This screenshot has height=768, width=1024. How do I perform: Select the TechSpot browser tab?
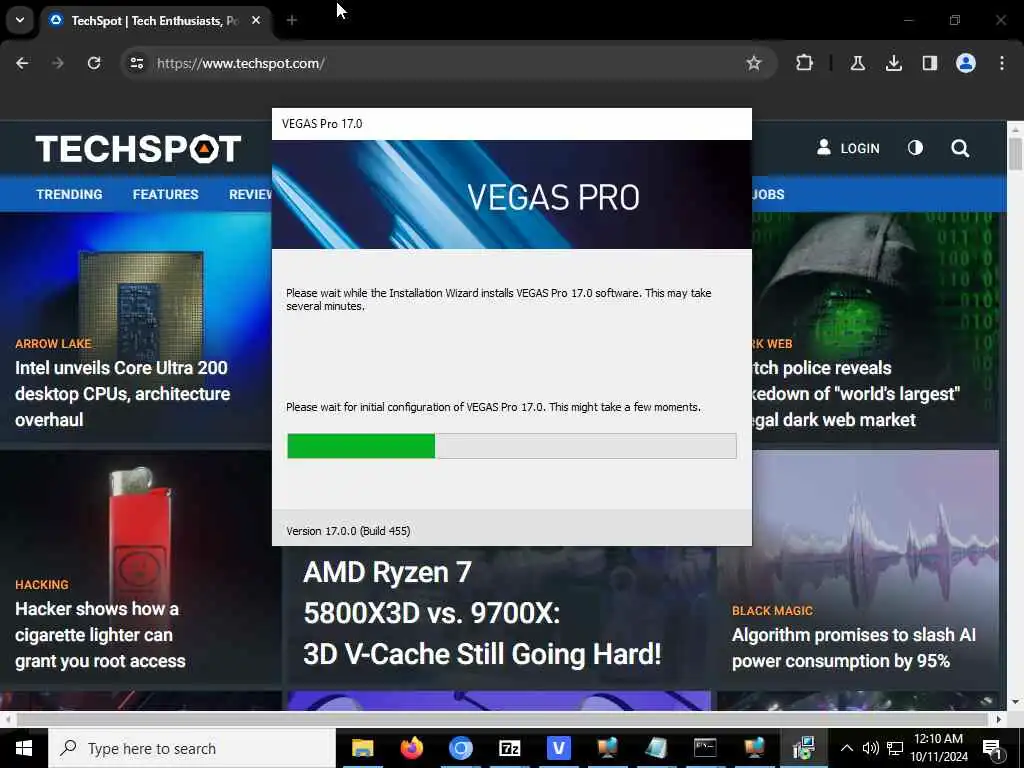[155, 20]
